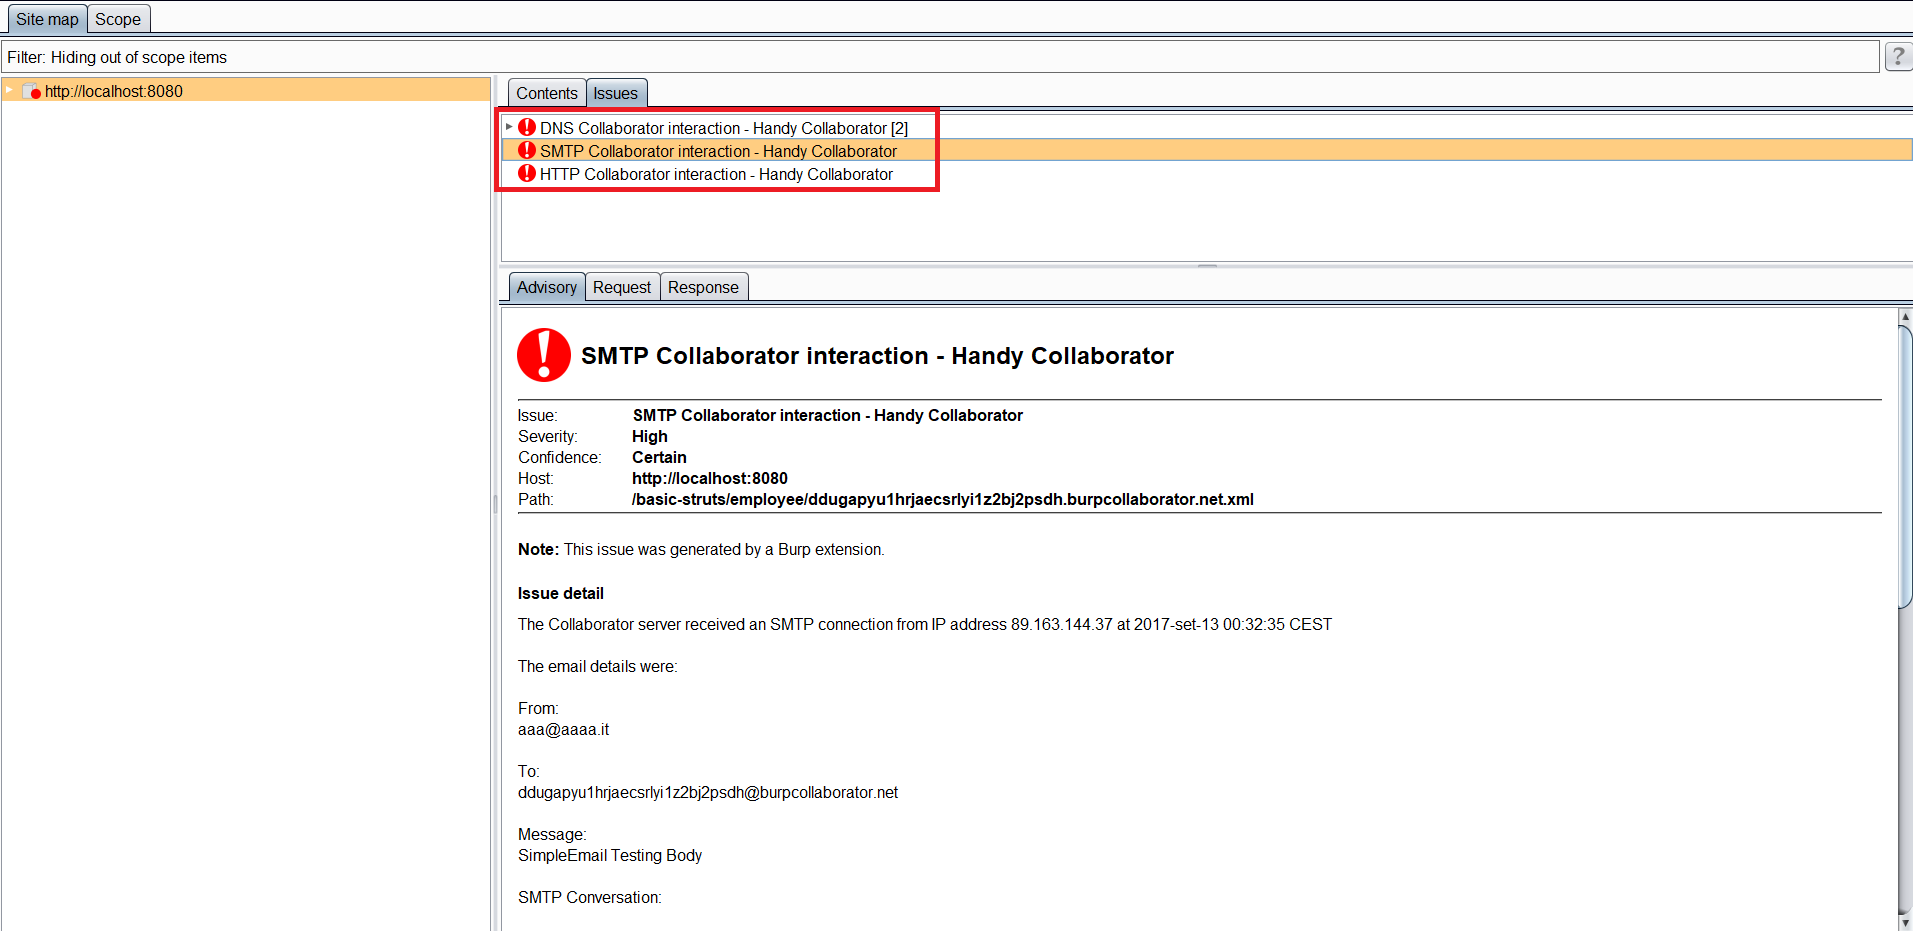Screen dimensions: 1913x931
Task: Click the page icon beside localhost:8080
Action: point(31,91)
